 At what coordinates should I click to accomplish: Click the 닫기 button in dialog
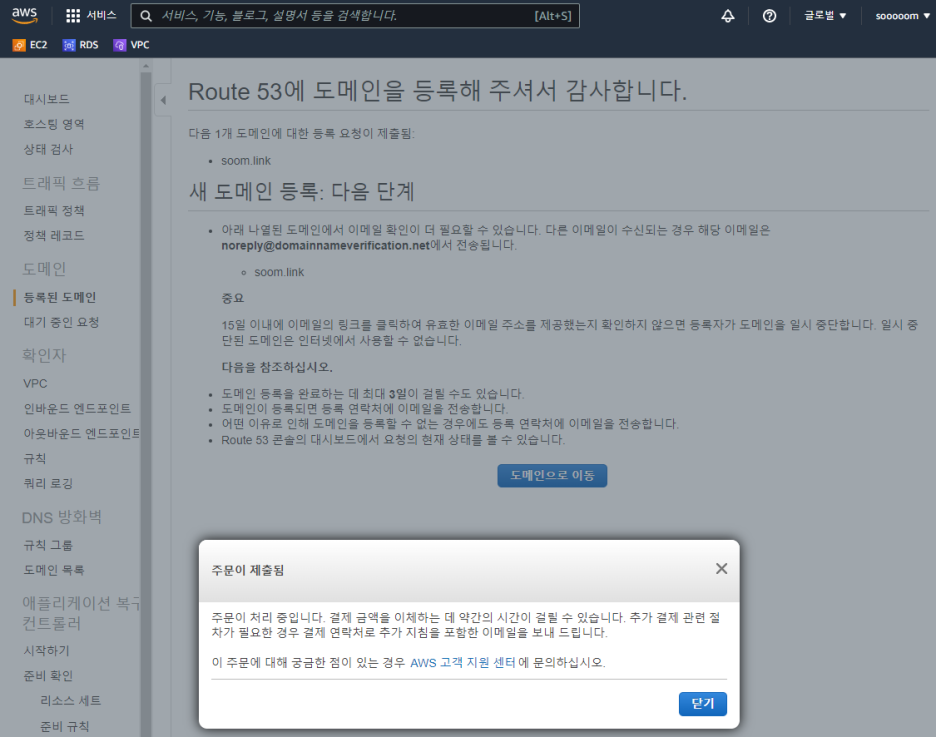point(703,704)
